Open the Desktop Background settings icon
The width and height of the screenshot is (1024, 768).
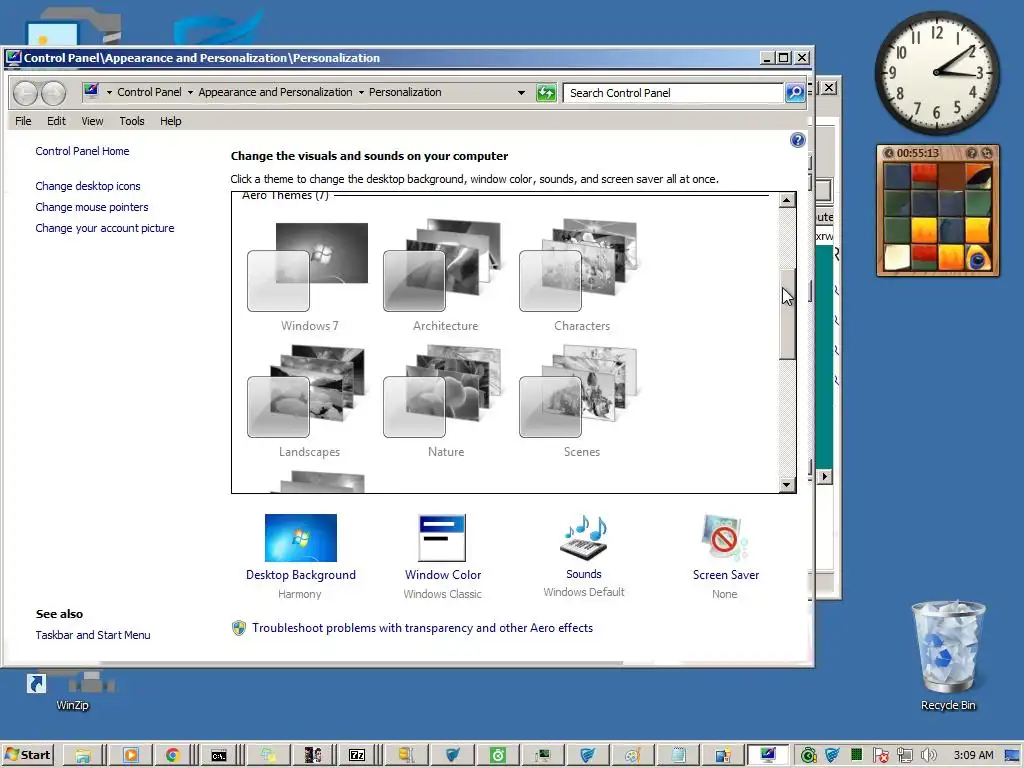(x=300, y=537)
